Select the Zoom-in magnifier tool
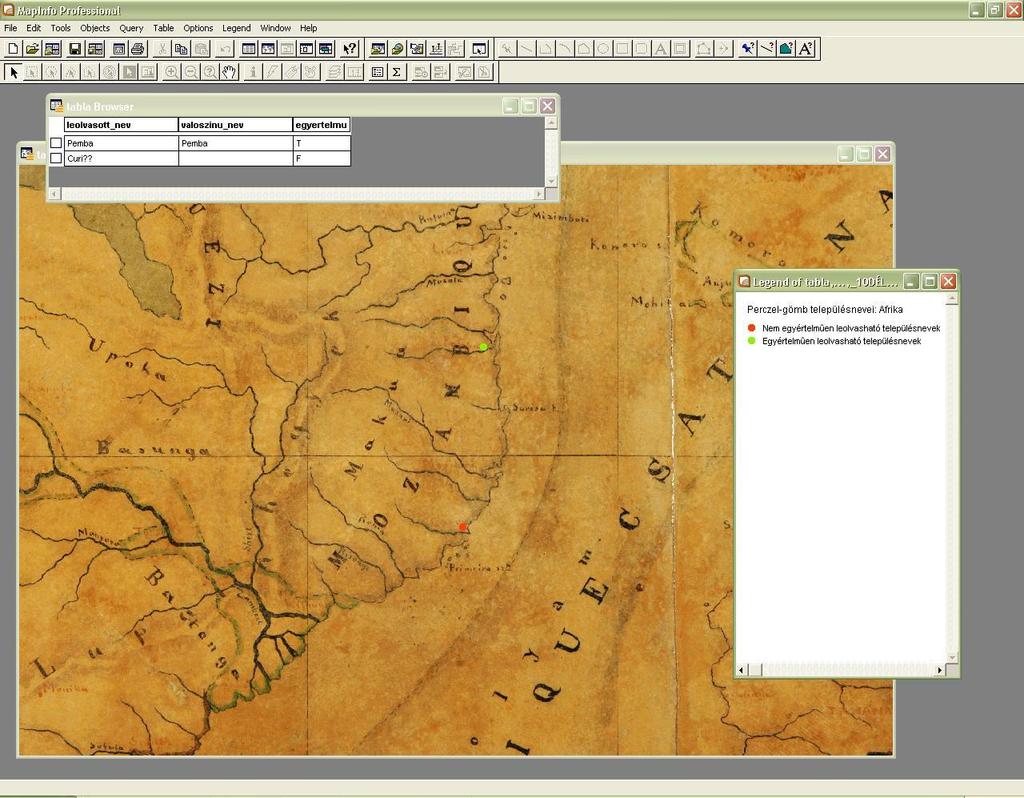This screenshot has width=1024, height=798. 171,72
